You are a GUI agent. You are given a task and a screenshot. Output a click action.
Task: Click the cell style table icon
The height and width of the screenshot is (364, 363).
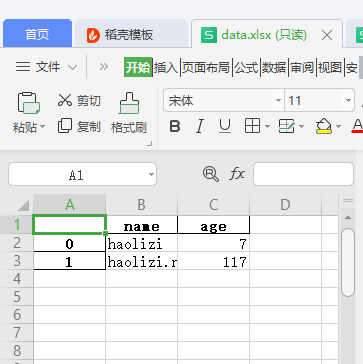(286, 126)
